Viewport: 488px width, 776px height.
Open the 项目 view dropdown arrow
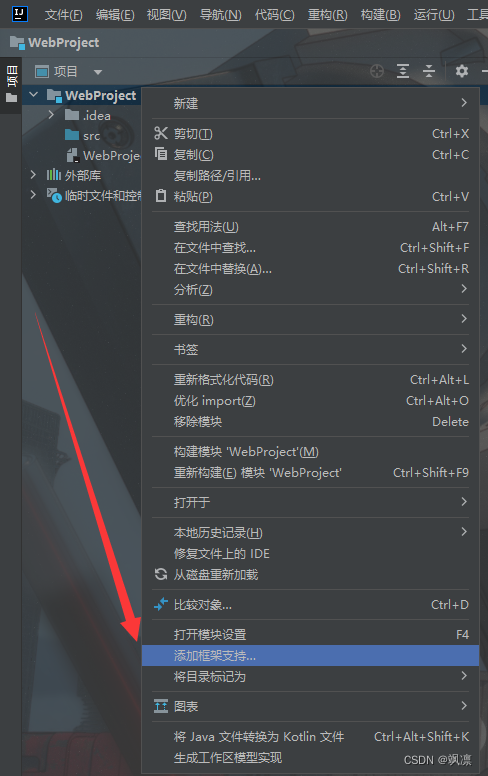tap(98, 72)
